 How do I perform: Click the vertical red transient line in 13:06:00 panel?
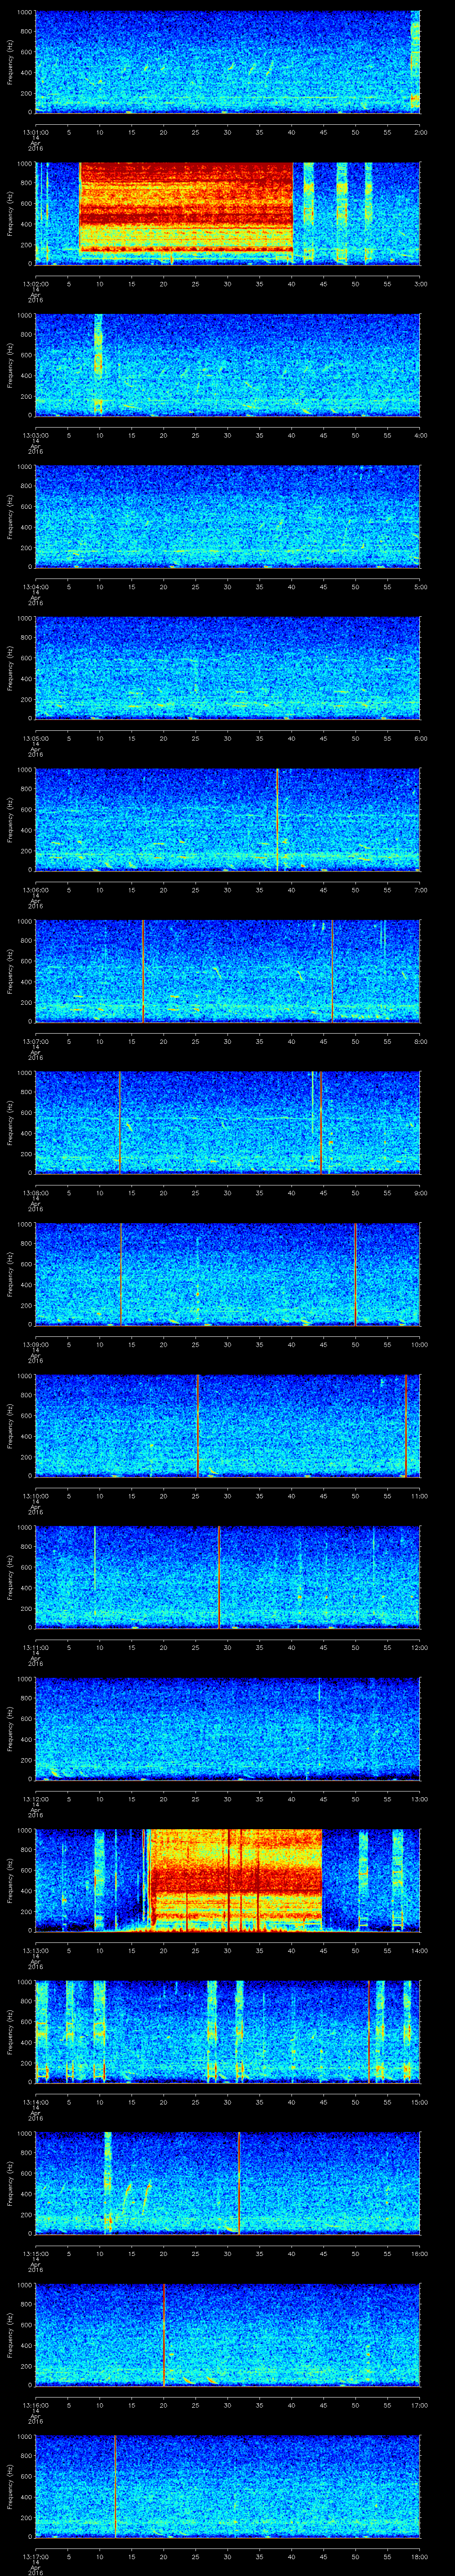[277, 819]
